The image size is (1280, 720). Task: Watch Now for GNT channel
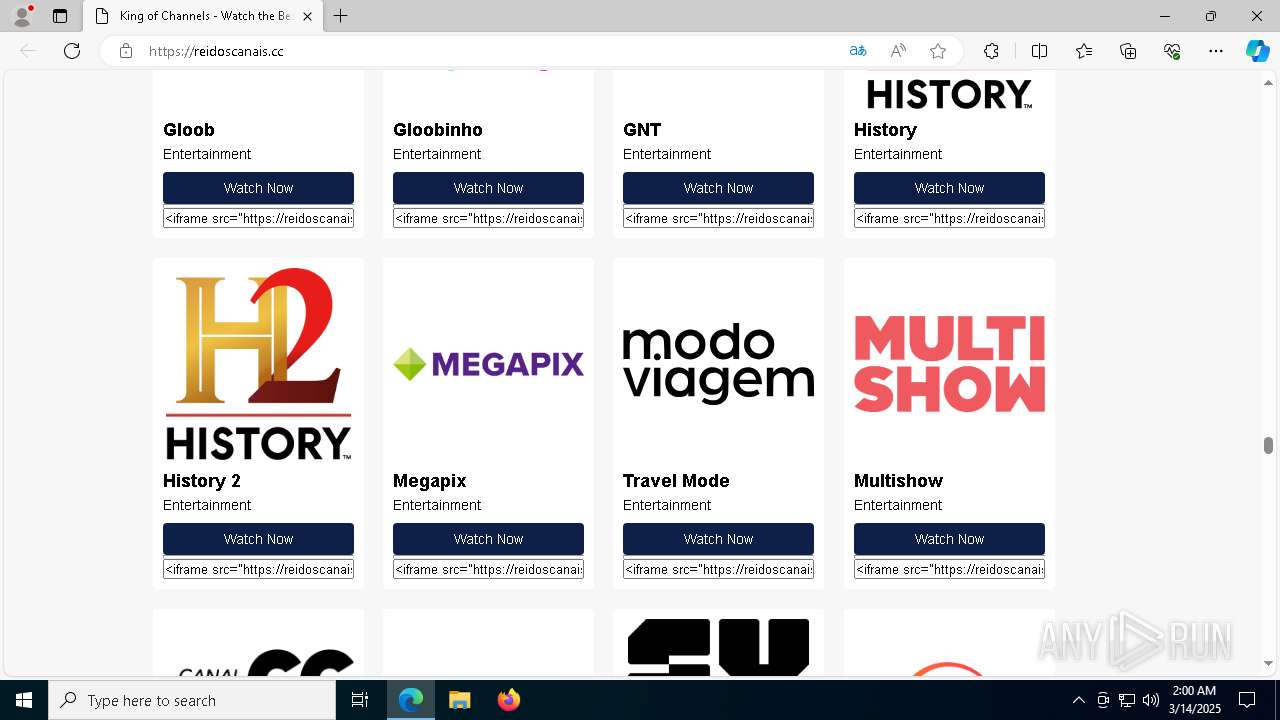point(718,188)
